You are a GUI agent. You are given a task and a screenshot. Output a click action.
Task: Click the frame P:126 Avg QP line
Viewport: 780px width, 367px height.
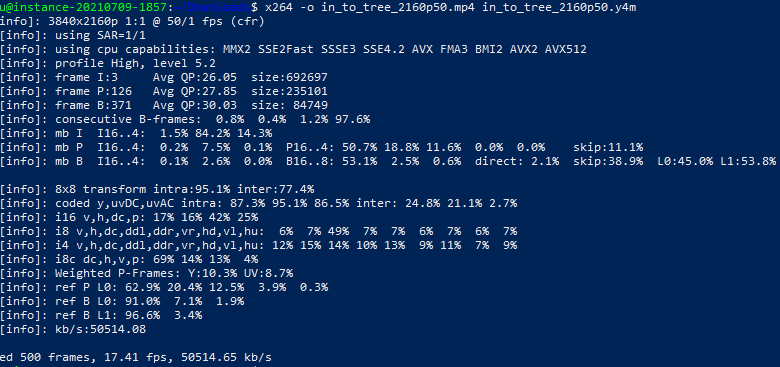click(x=164, y=91)
